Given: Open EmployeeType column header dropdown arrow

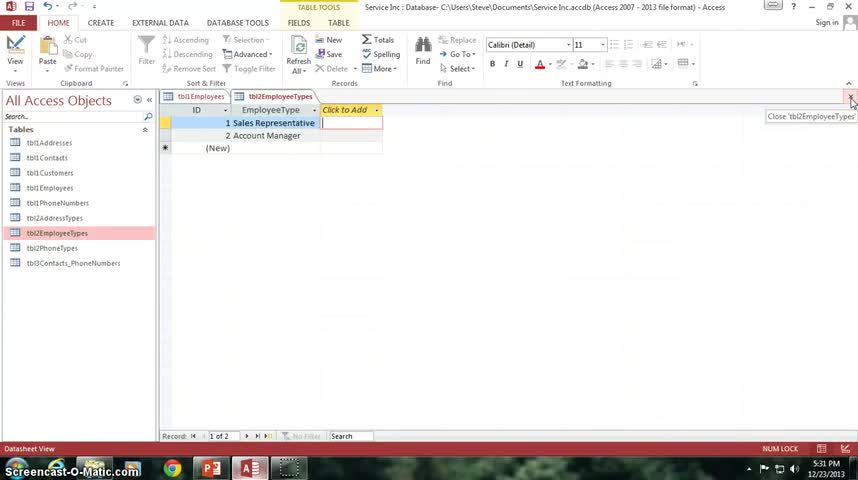Looking at the screenshot, I should click(314, 110).
